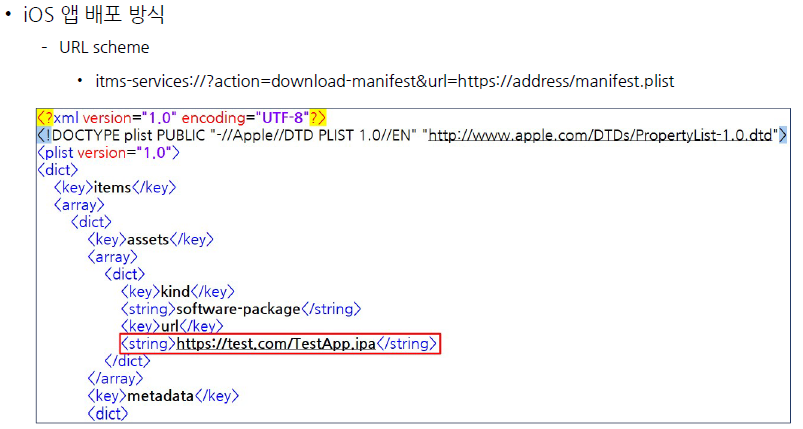Click the xml version declaration line
This screenshot has height=429, width=803.
coord(181,118)
